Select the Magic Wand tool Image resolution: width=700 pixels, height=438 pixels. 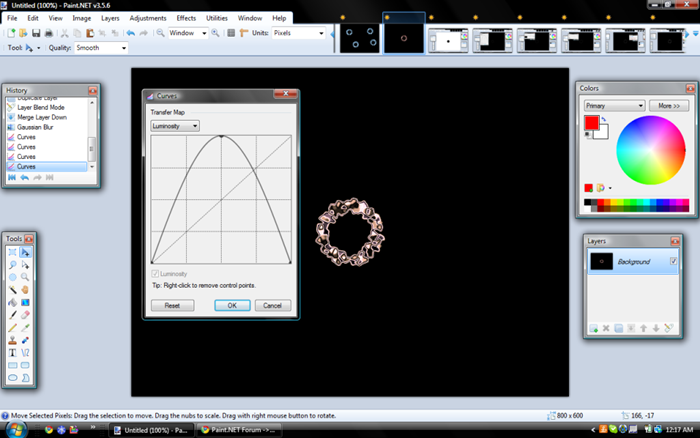tap(12, 290)
